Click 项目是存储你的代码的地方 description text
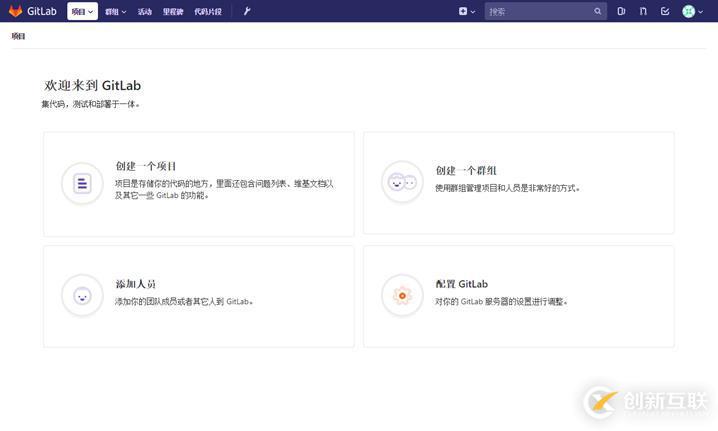The image size is (718, 431). coord(224,189)
